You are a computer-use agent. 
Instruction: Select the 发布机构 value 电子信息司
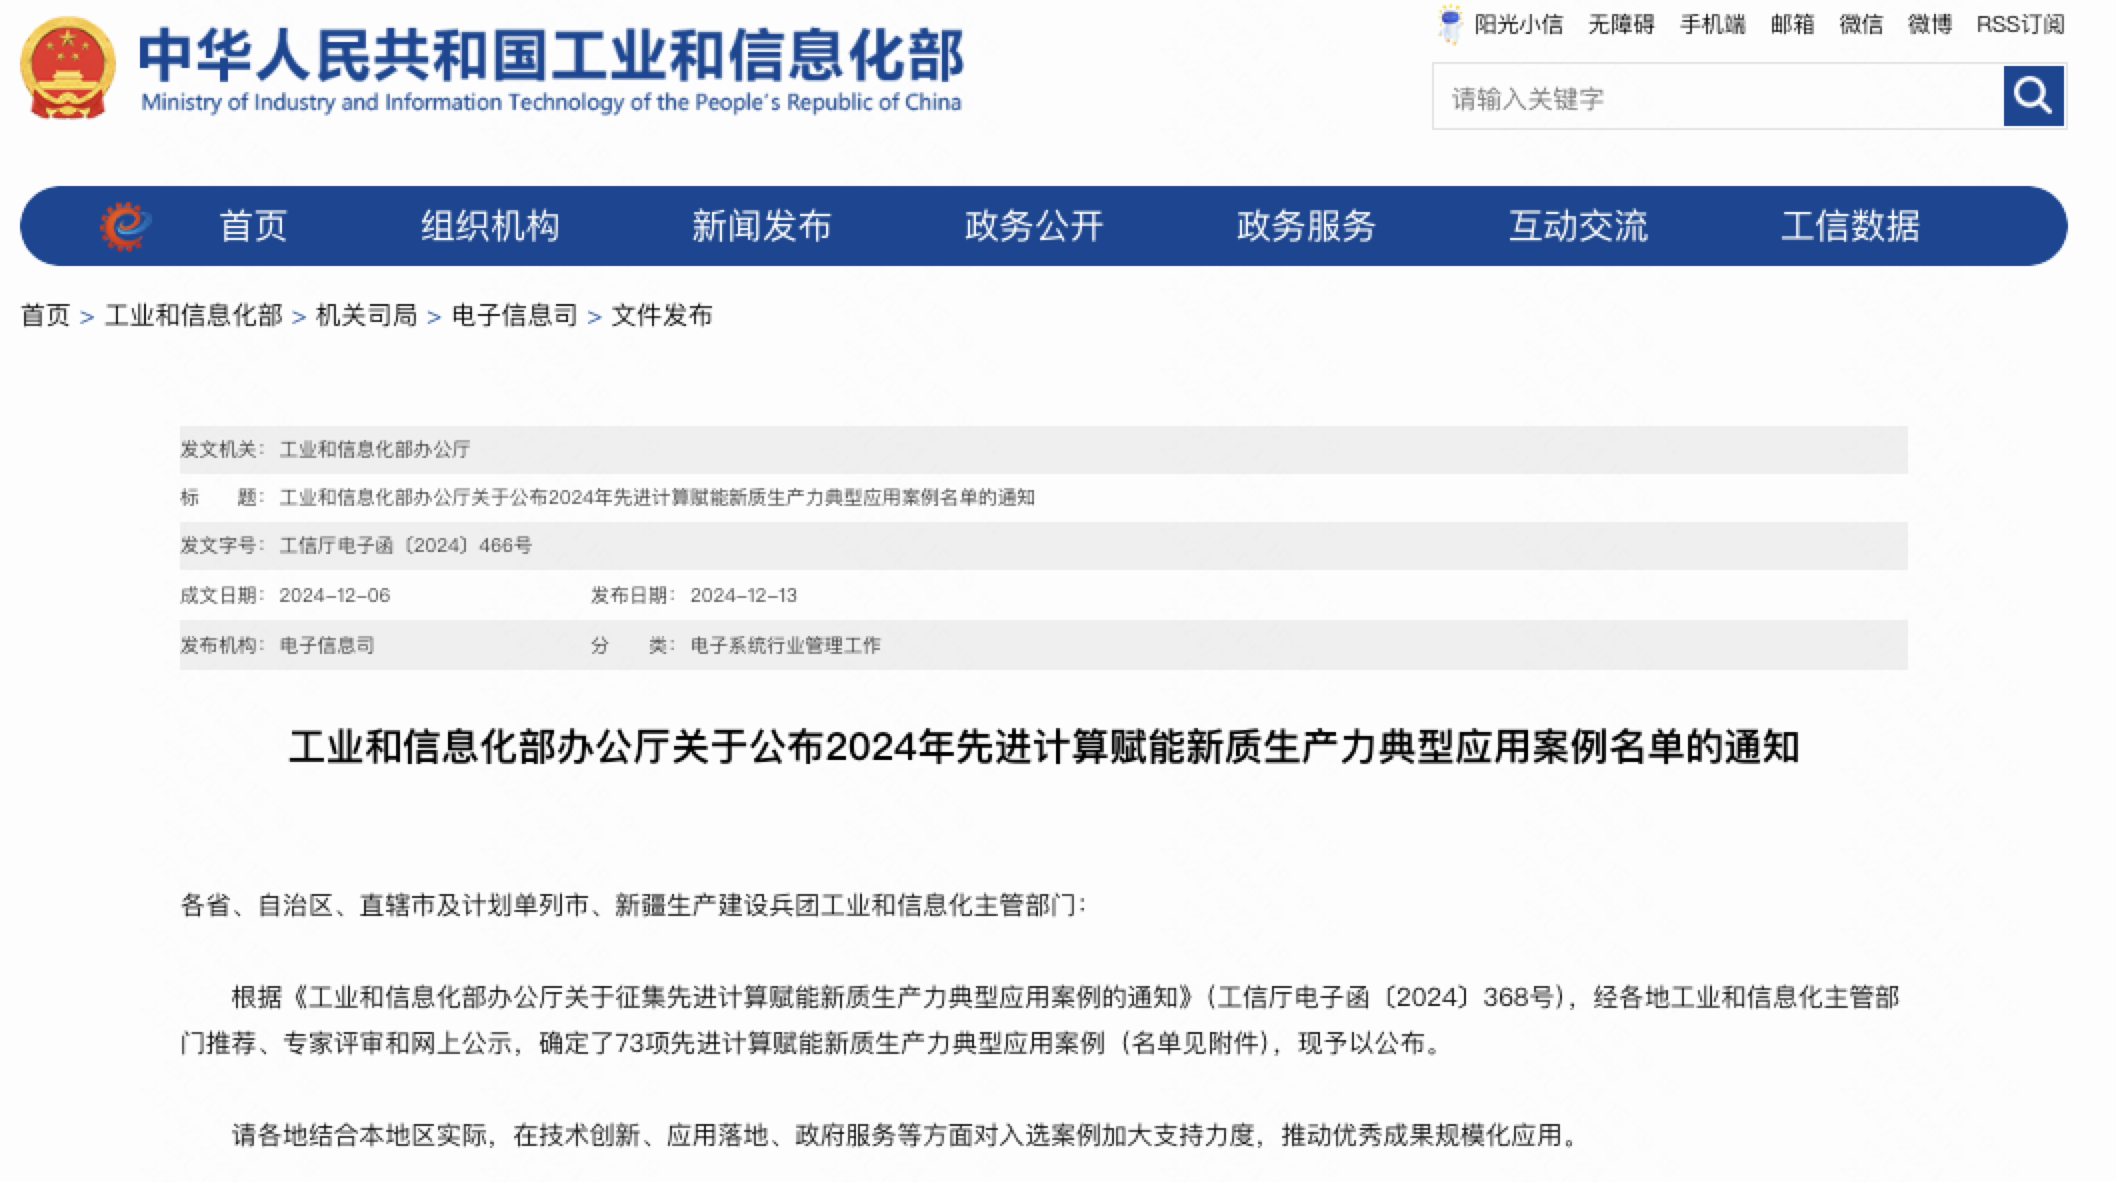[x=327, y=646]
